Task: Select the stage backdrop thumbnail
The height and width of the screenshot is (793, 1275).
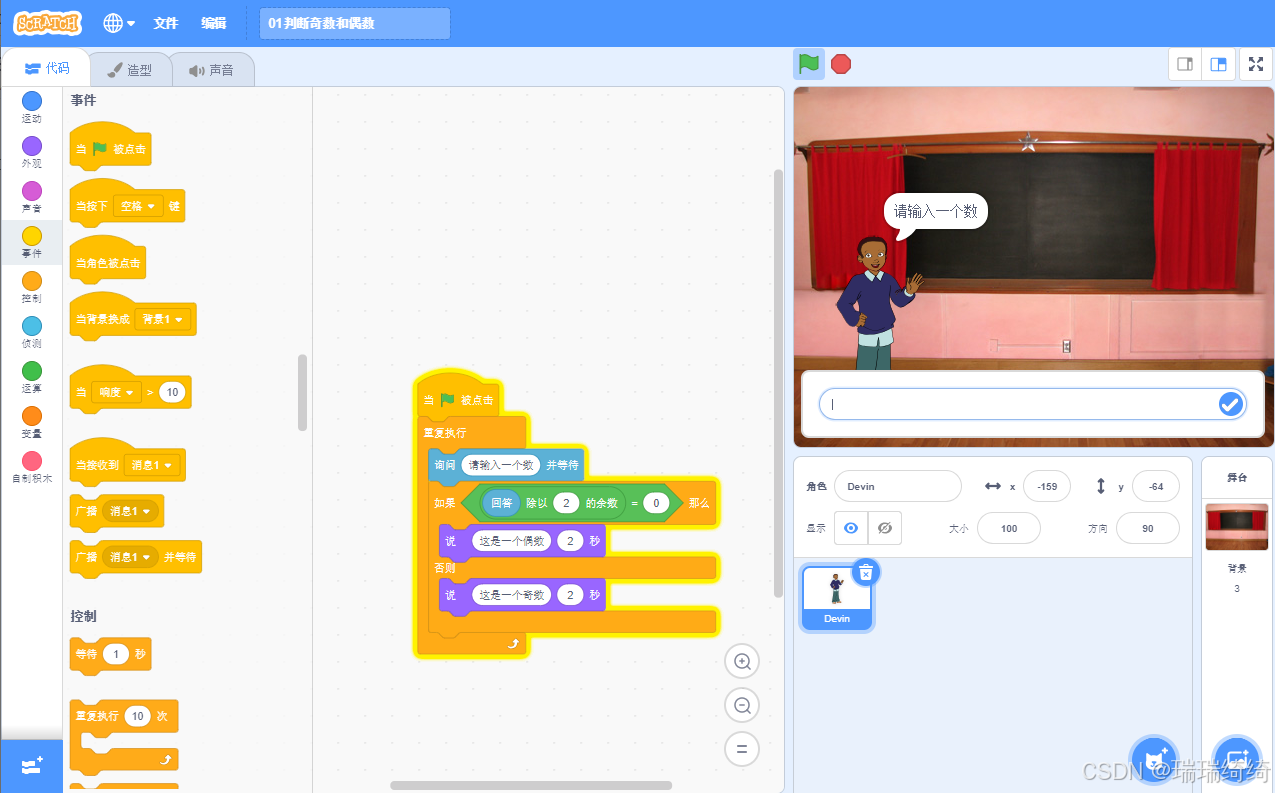Action: (x=1237, y=527)
